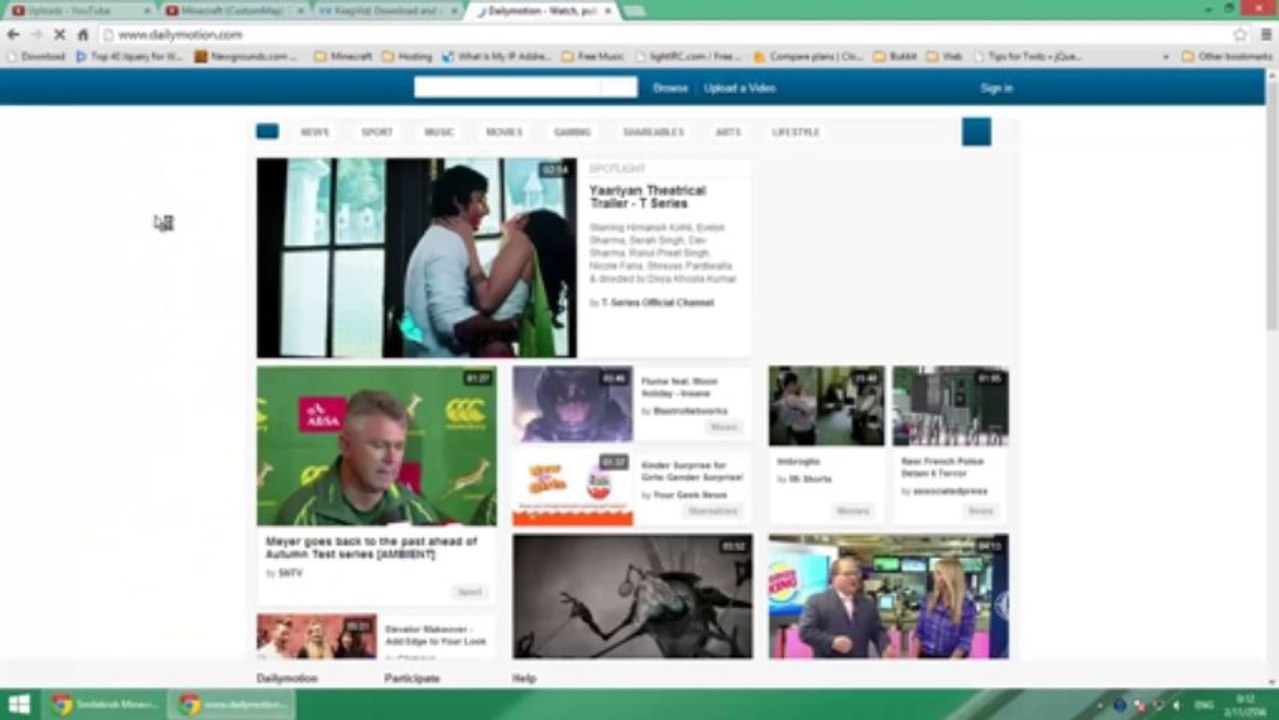The height and width of the screenshot is (720, 1279).
Task: Expand the bookmarks overflow chevron
Action: point(1166,57)
